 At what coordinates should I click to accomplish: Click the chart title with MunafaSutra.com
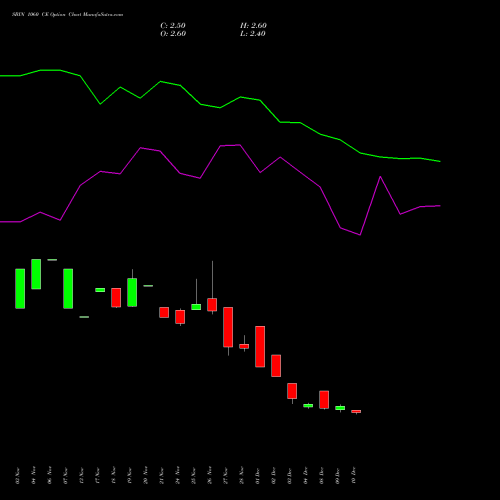click(67, 14)
